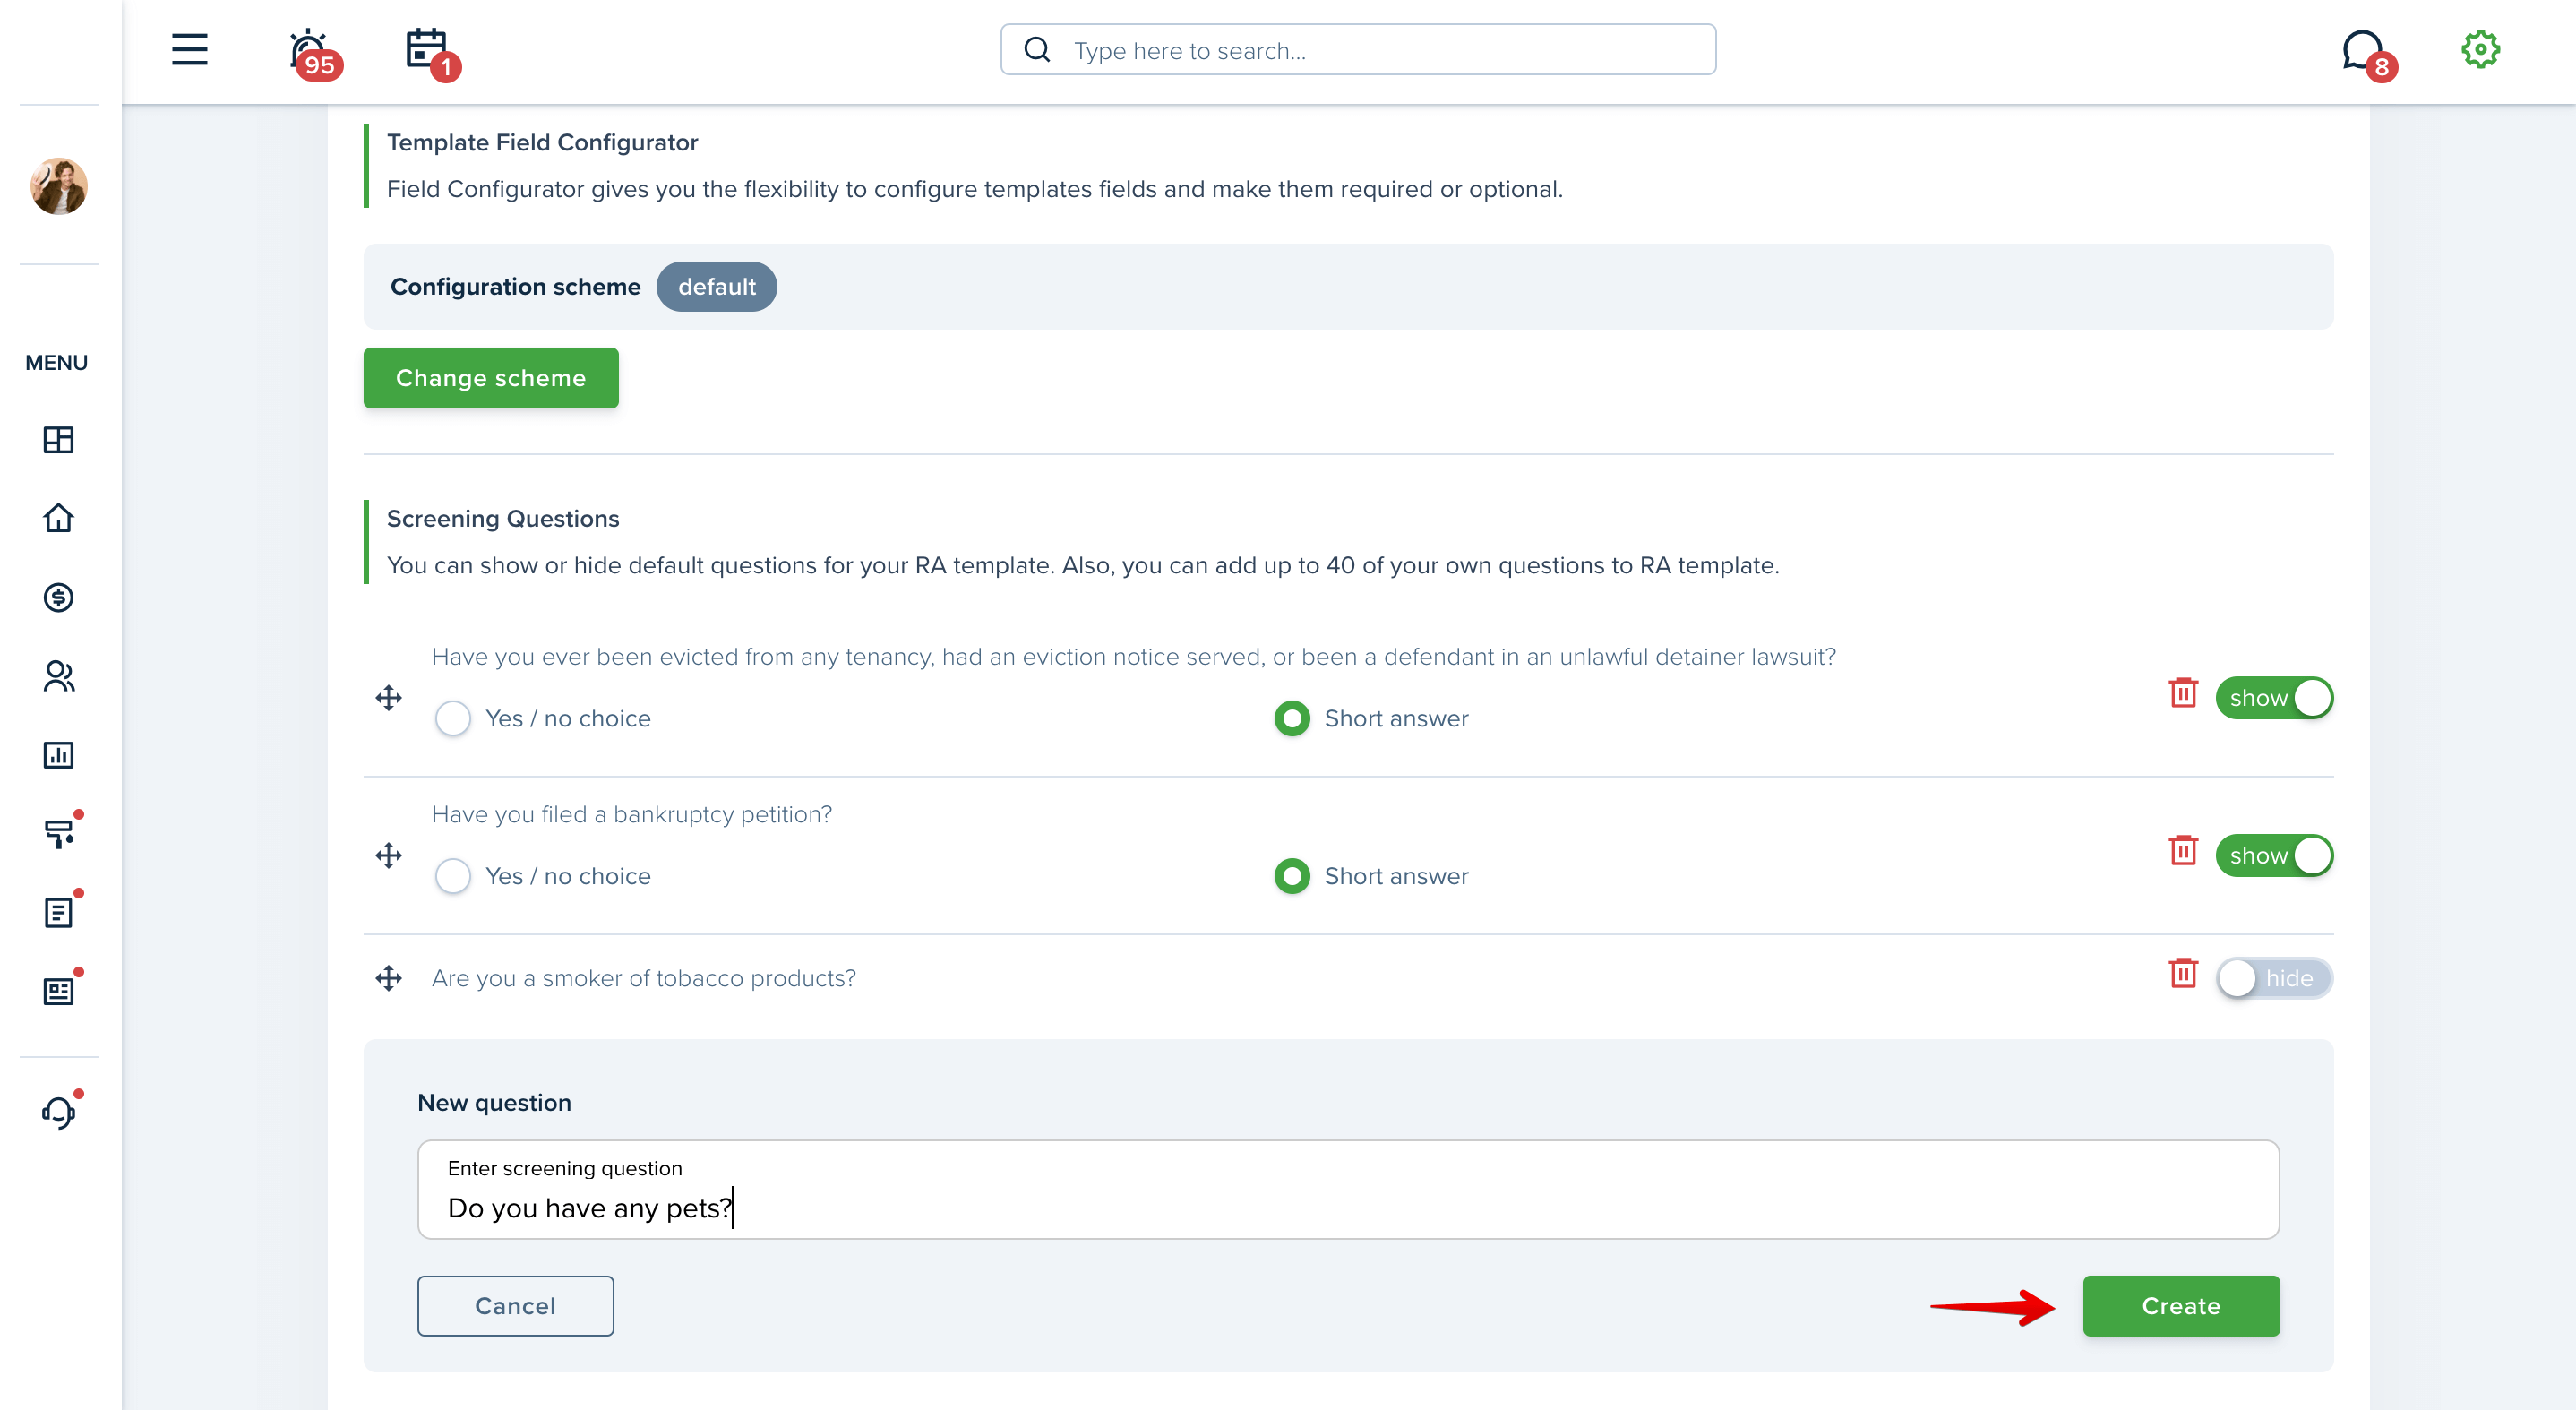Click the default scheme badge
This screenshot has height=1410, width=2576.
click(x=716, y=287)
